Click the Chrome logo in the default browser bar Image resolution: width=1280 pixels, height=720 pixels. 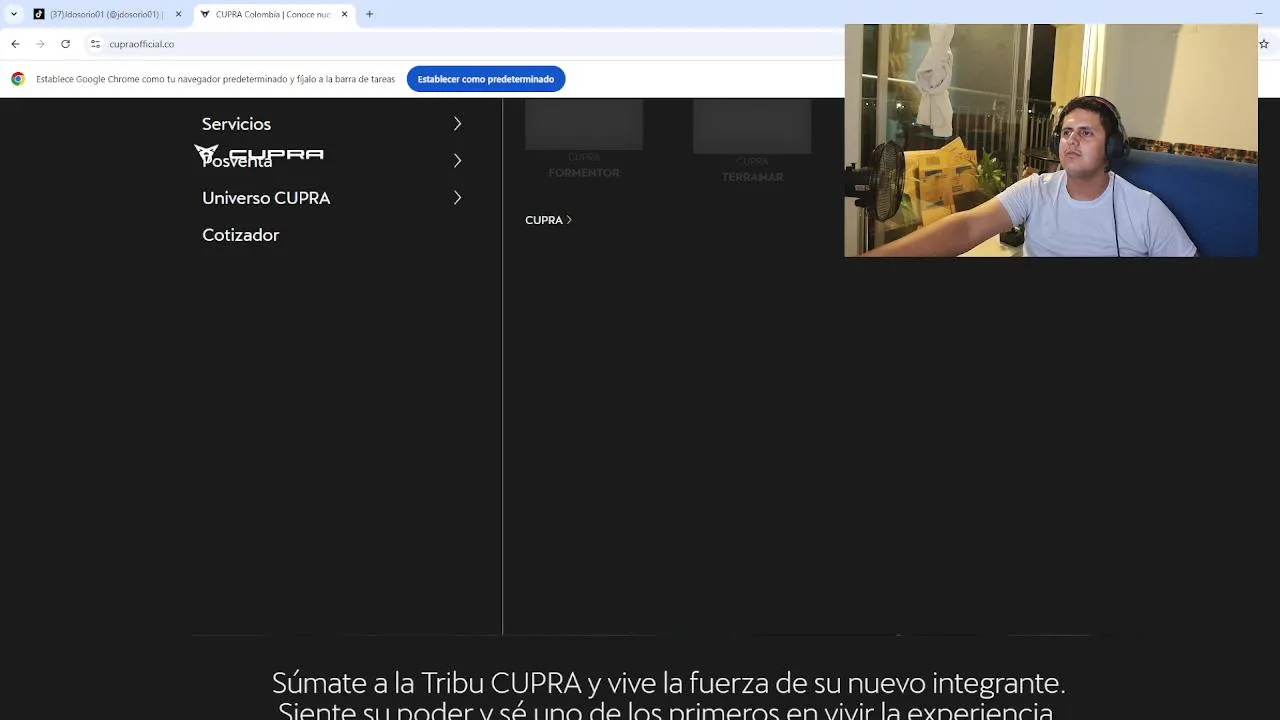pos(18,79)
